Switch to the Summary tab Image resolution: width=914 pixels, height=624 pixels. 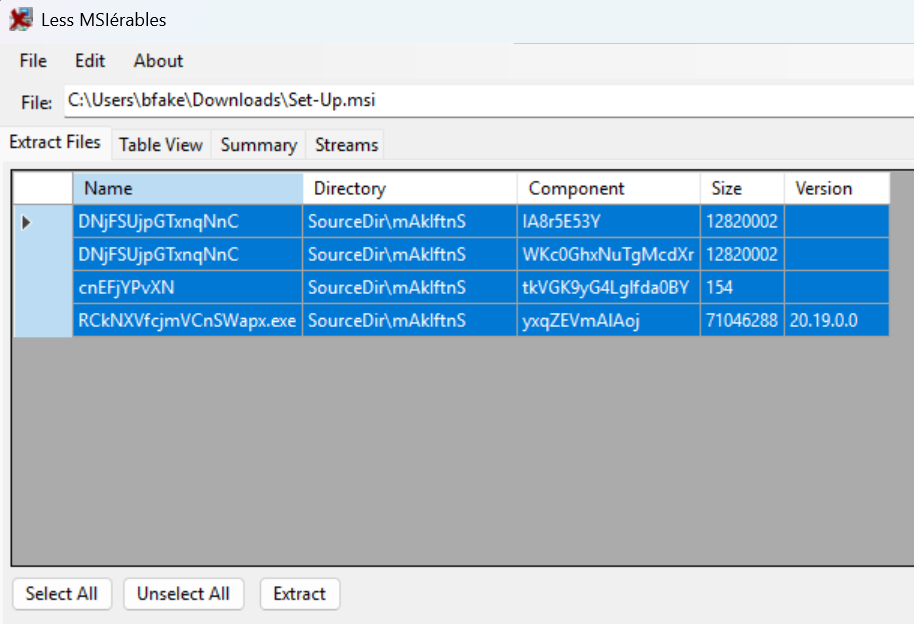258,145
